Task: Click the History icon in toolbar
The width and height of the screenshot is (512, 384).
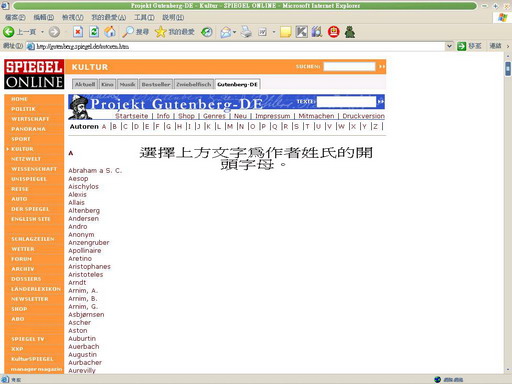Action: pyautogui.click(x=207, y=32)
